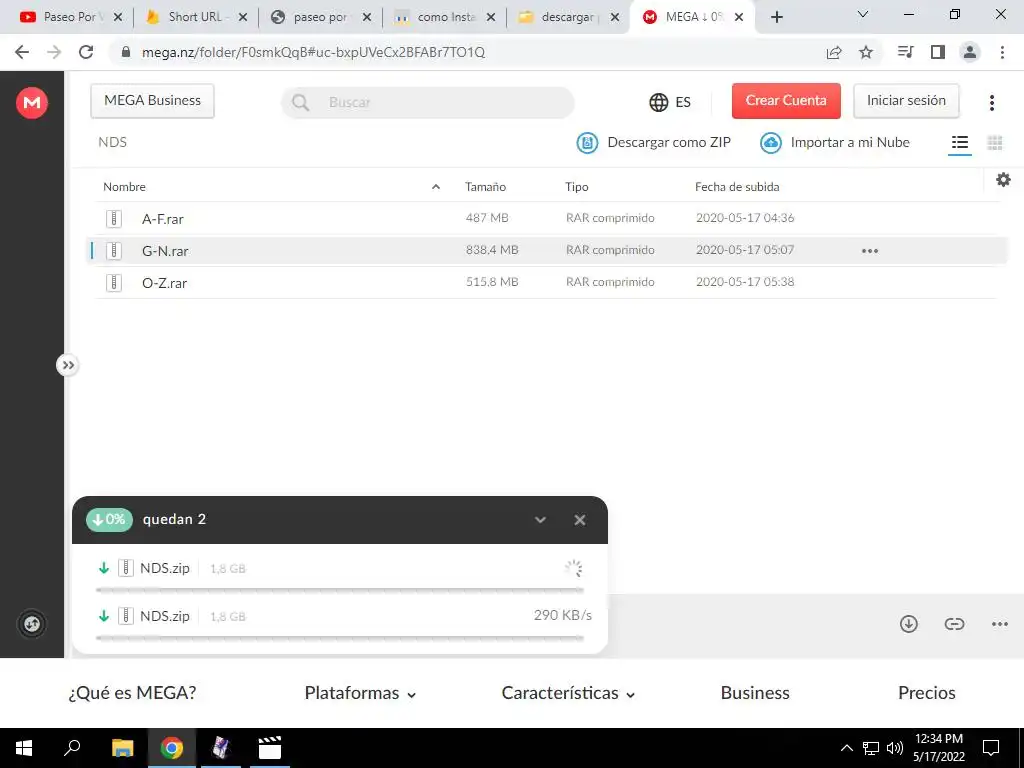Expand the Plataformas menu

[x=360, y=693]
